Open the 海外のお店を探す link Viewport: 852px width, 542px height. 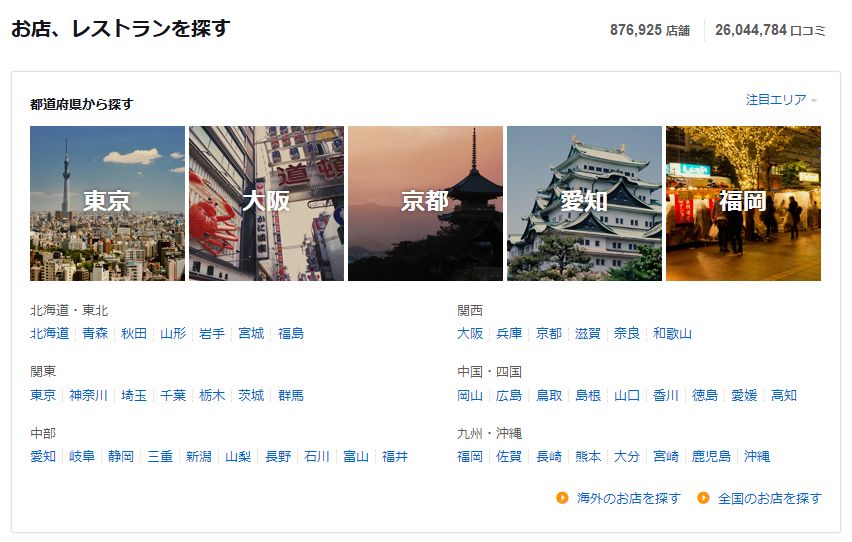628,498
